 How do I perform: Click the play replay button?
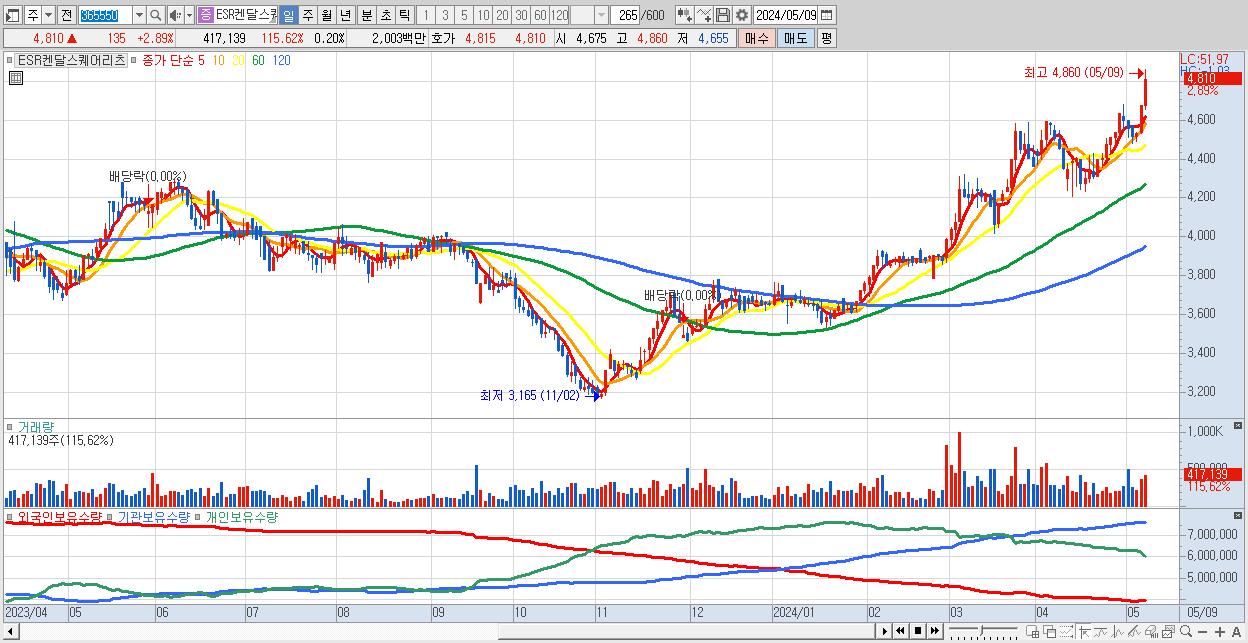coord(885,631)
